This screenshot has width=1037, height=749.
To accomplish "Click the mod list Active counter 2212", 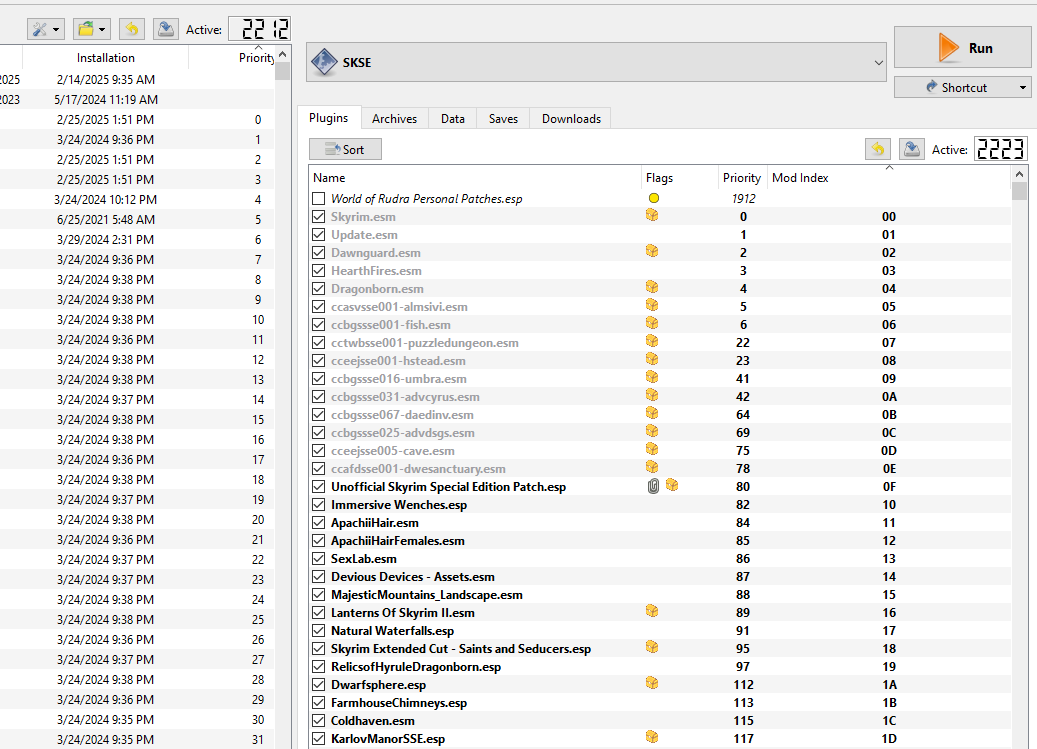I will [259, 28].
